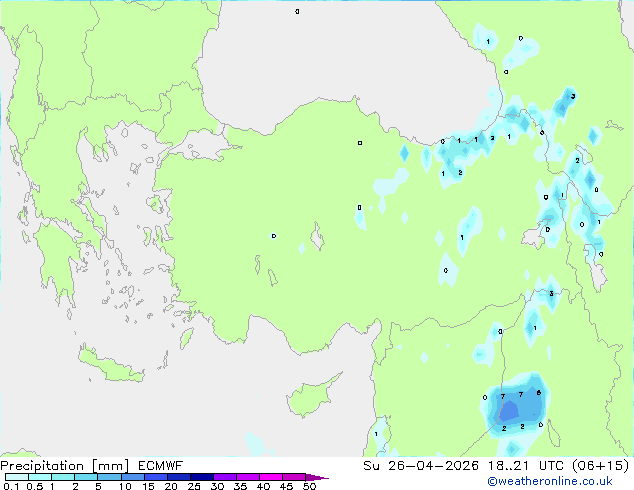Select the 2–5 mm legend color
The height and width of the screenshot is (490, 634).
click(86, 477)
